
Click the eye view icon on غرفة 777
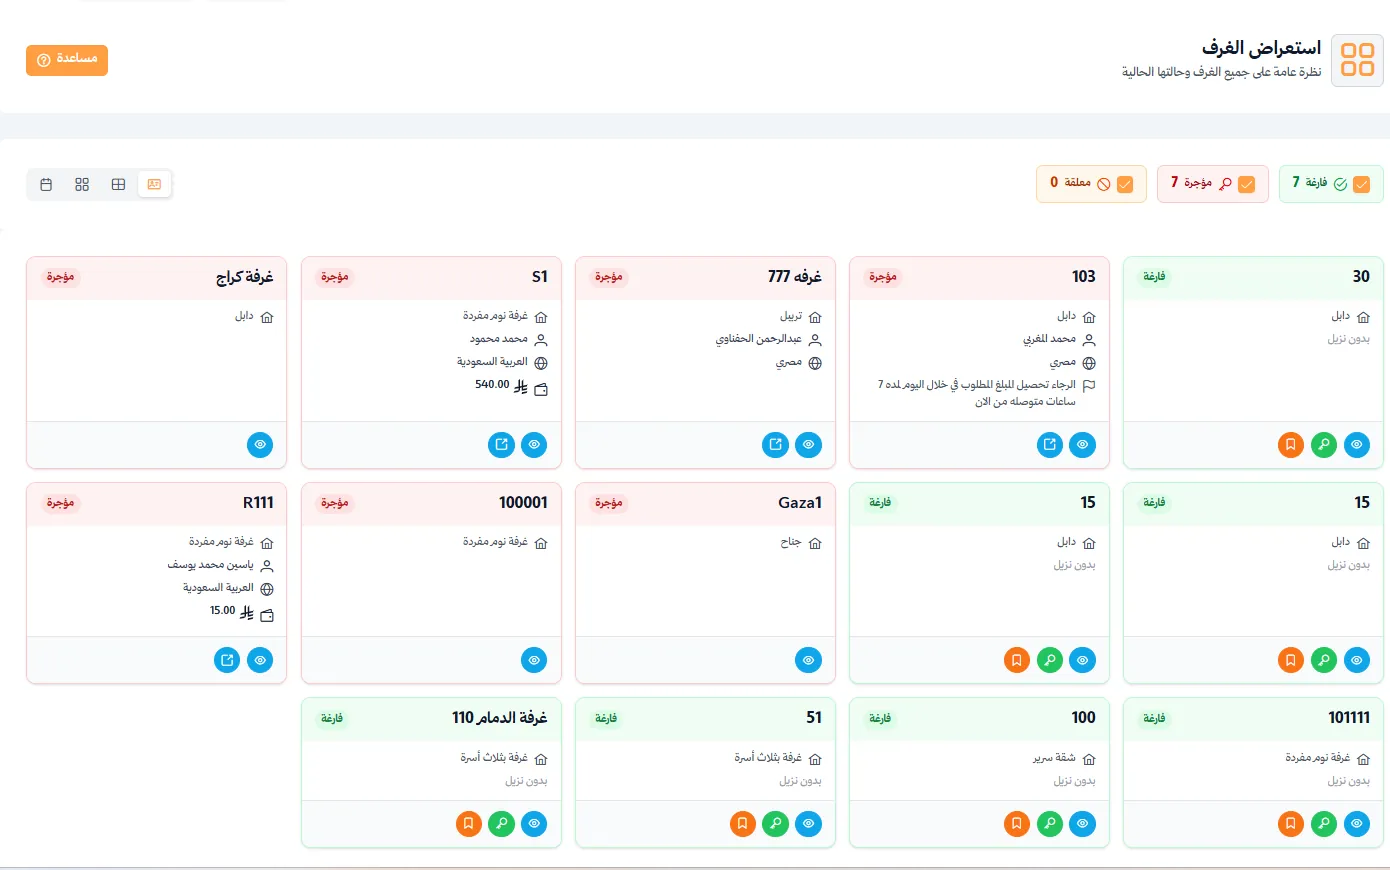click(808, 445)
